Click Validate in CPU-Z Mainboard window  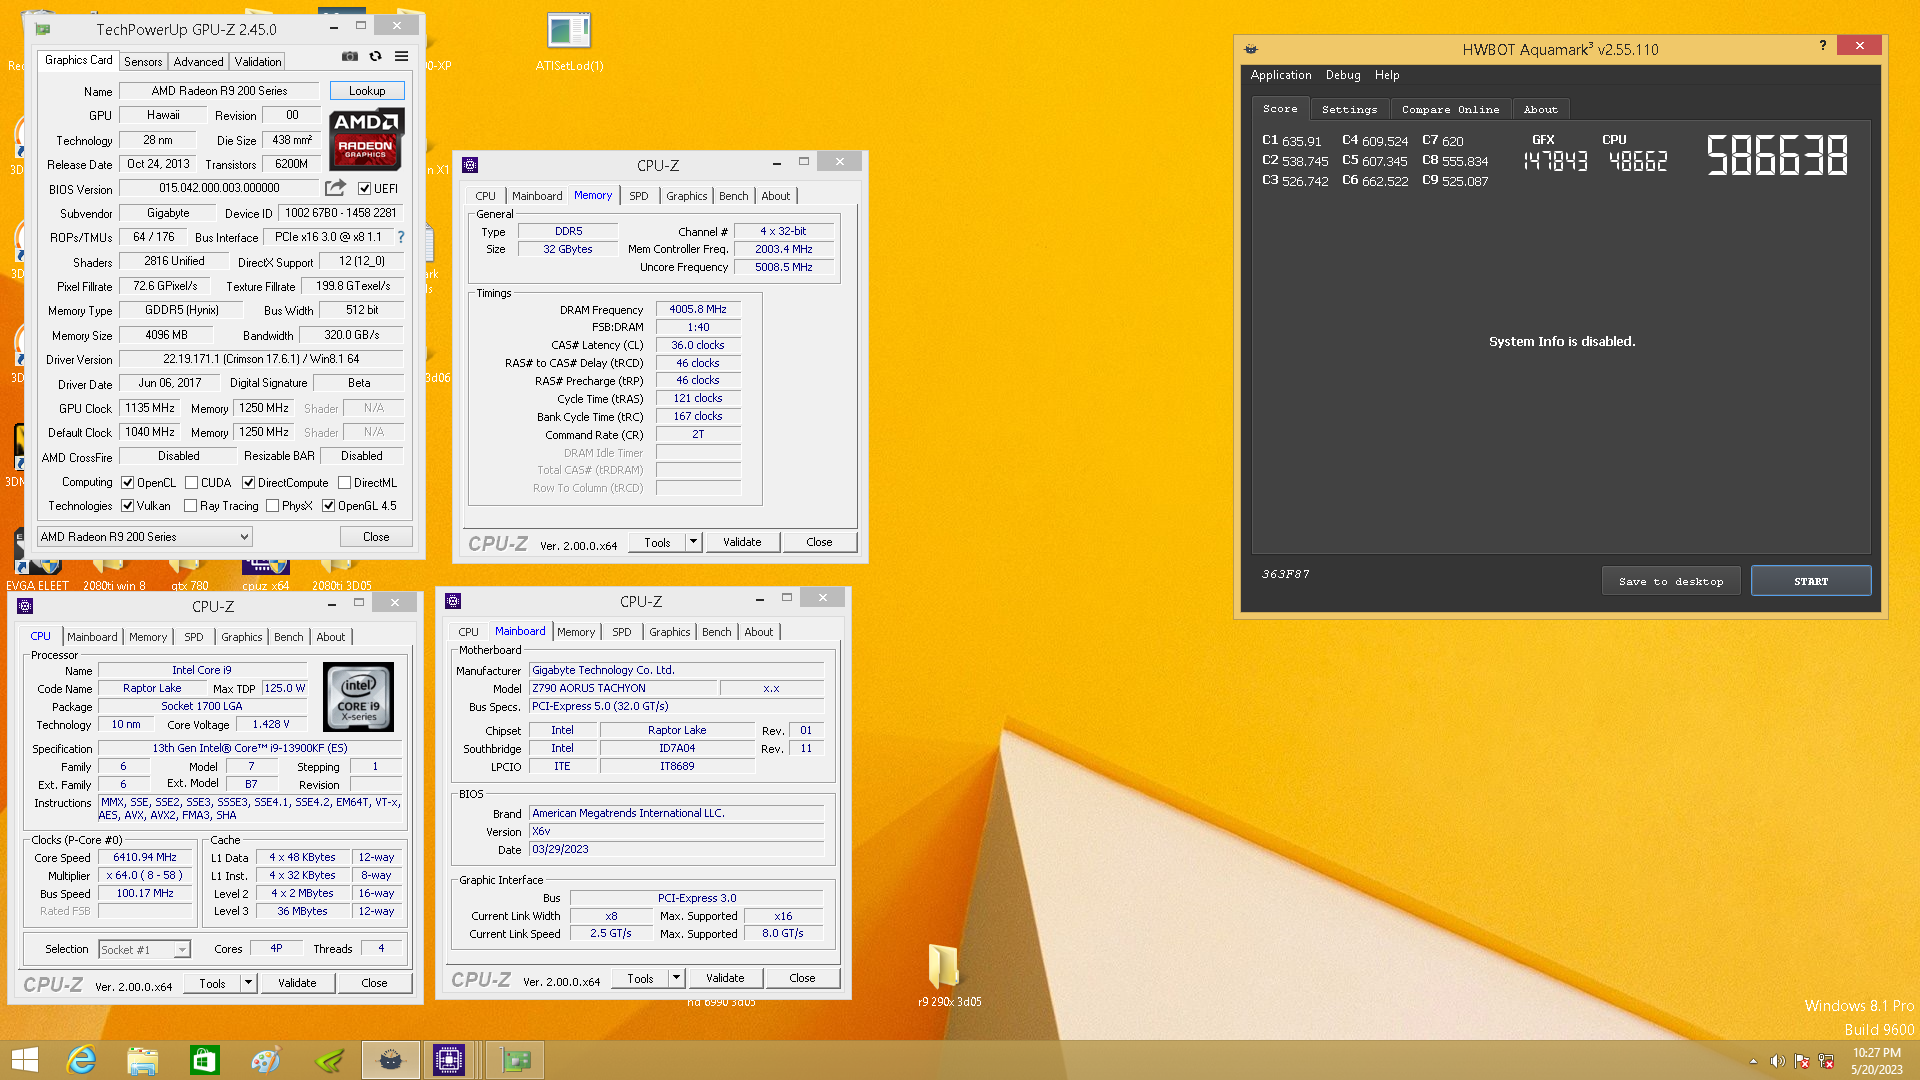click(725, 978)
